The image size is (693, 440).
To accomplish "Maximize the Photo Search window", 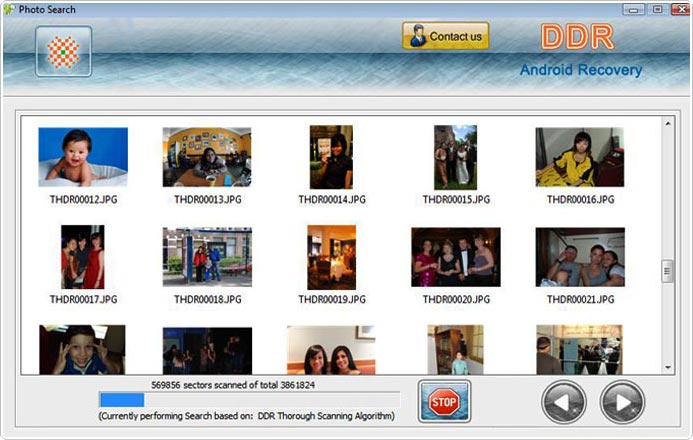I will coord(658,9).
